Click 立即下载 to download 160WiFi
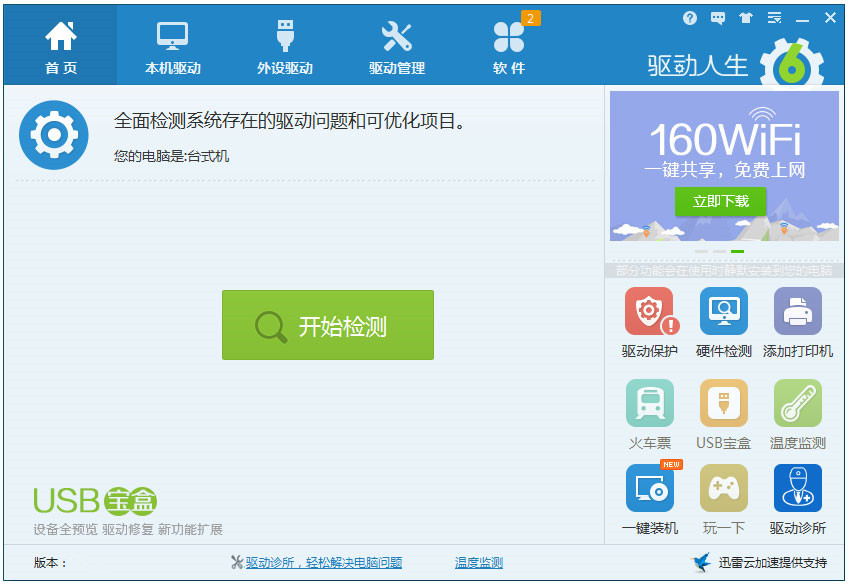Image resolution: width=849 pixels, height=584 pixels. click(721, 202)
